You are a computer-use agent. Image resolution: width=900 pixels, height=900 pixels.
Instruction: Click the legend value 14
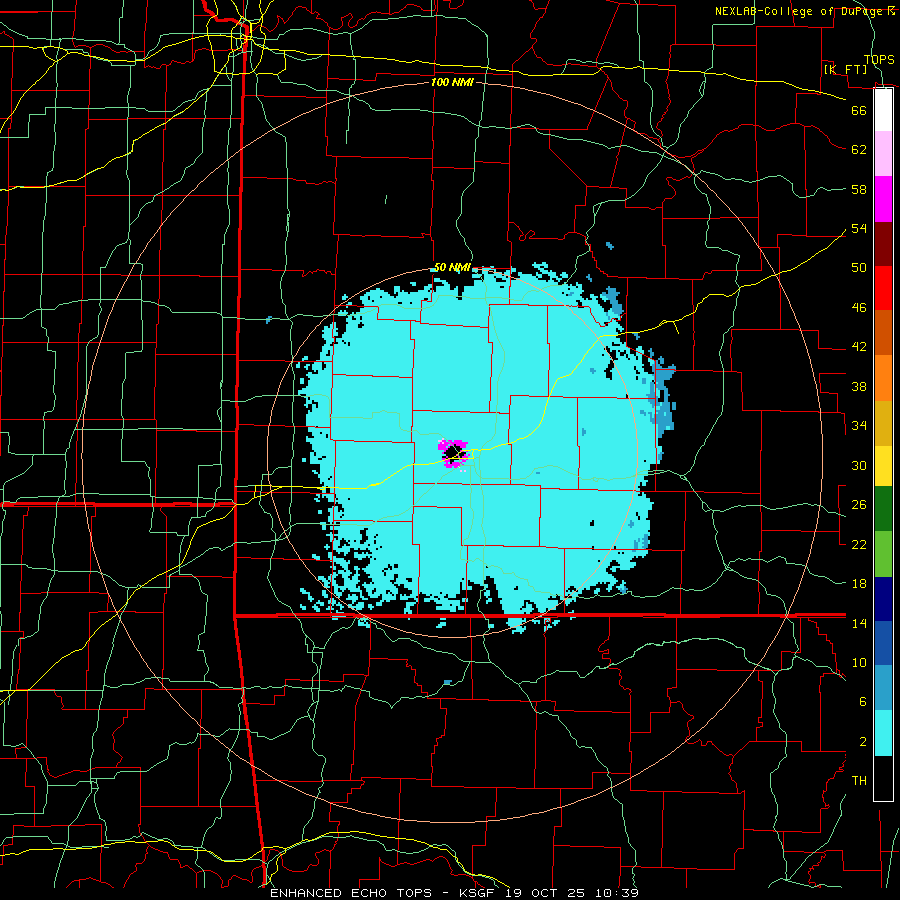click(x=859, y=623)
